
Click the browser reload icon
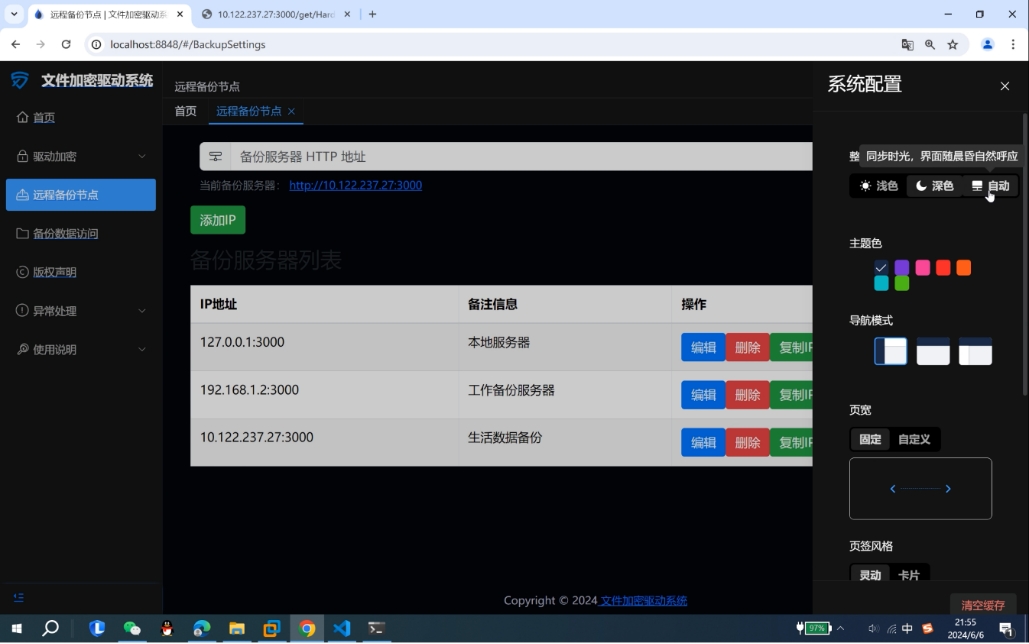click(66, 45)
